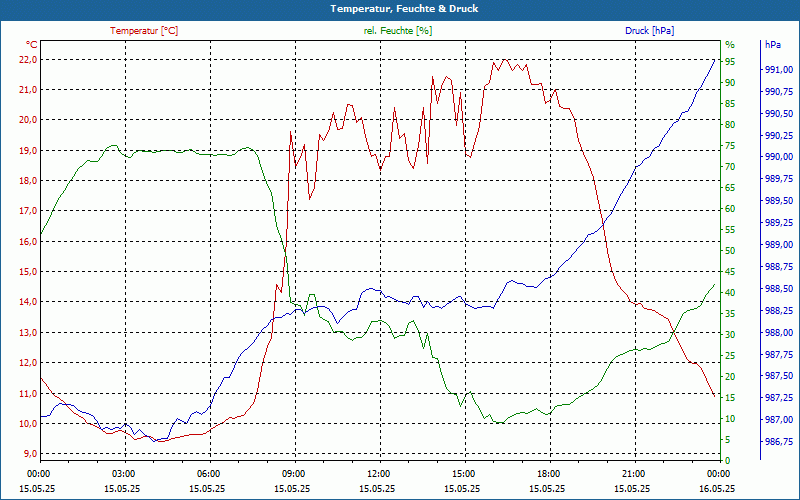This screenshot has width=800, height=500.
Task: Click the '15.05.25' date under '18:00'
Action: point(547,488)
